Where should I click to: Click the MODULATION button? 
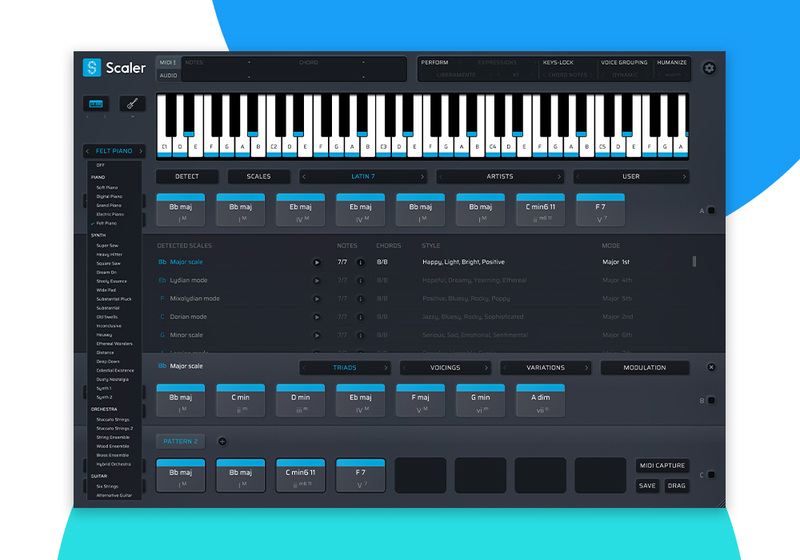coord(645,367)
